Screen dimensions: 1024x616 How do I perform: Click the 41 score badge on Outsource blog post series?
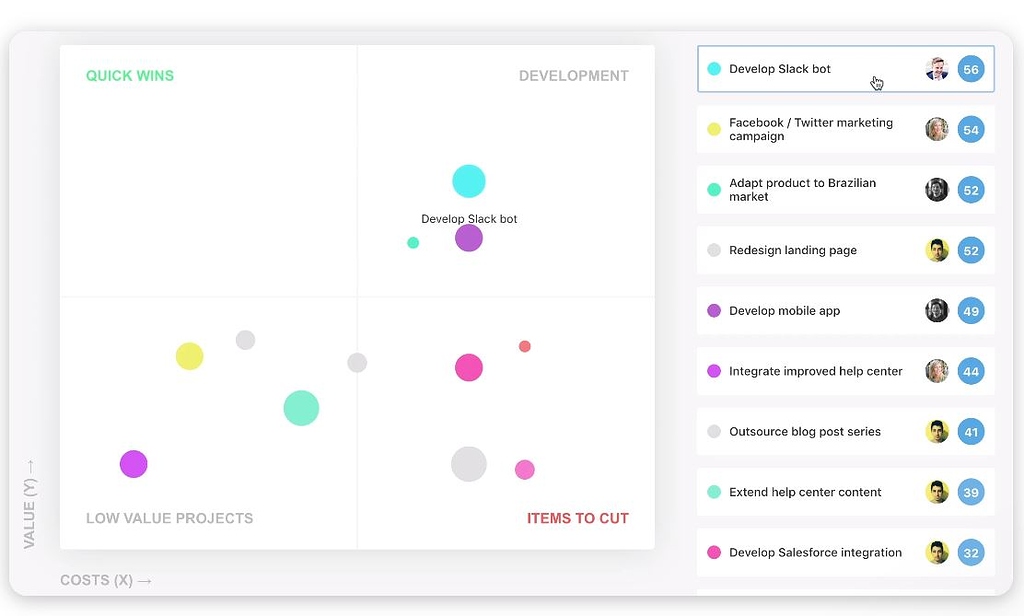coord(970,431)
